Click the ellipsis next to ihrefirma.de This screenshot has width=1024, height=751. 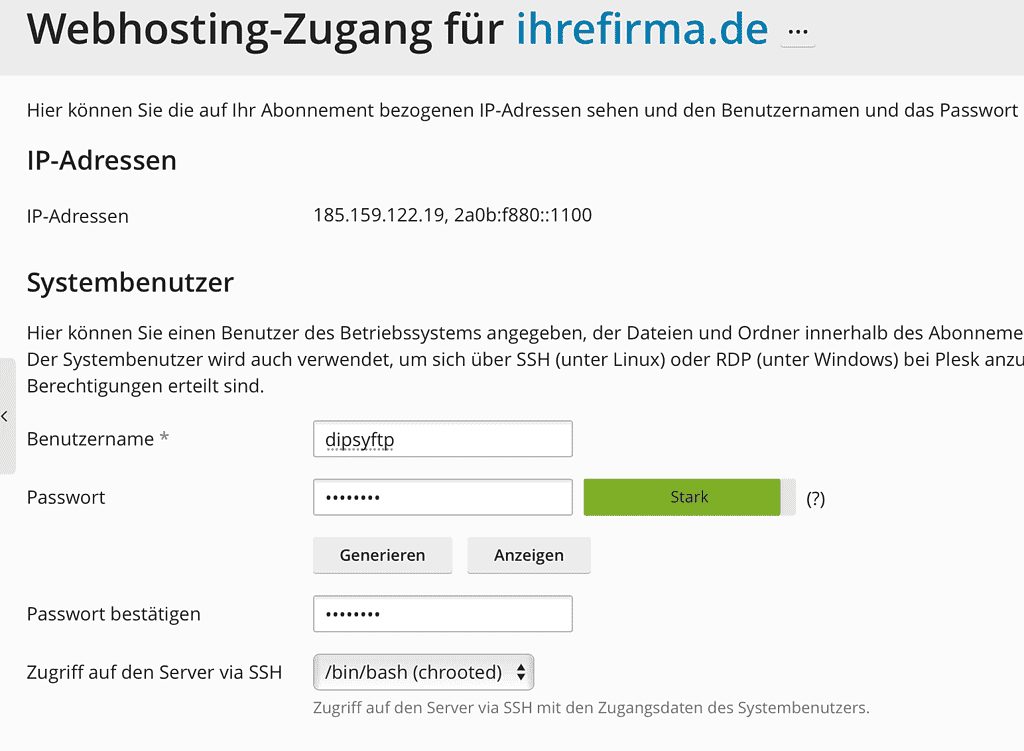point(798,31)
